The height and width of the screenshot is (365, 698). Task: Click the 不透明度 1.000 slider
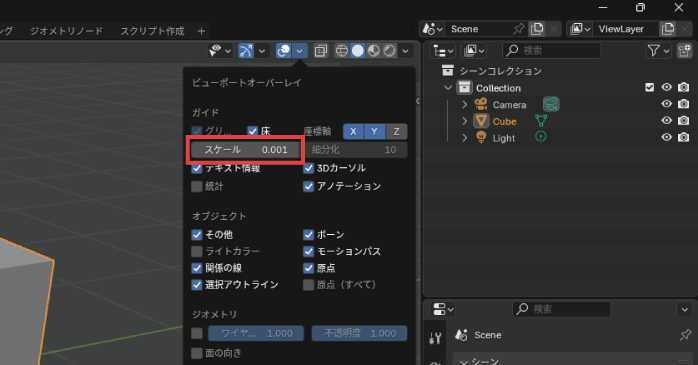(x=359, y=333)
